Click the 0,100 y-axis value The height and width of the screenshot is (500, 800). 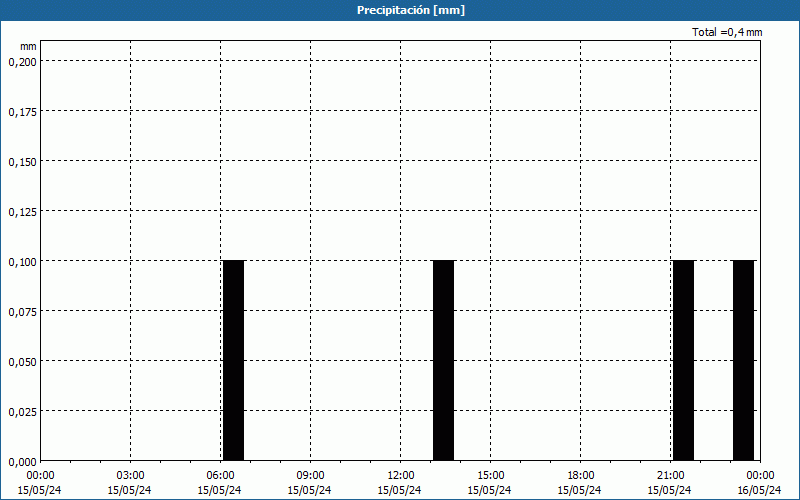22,262
